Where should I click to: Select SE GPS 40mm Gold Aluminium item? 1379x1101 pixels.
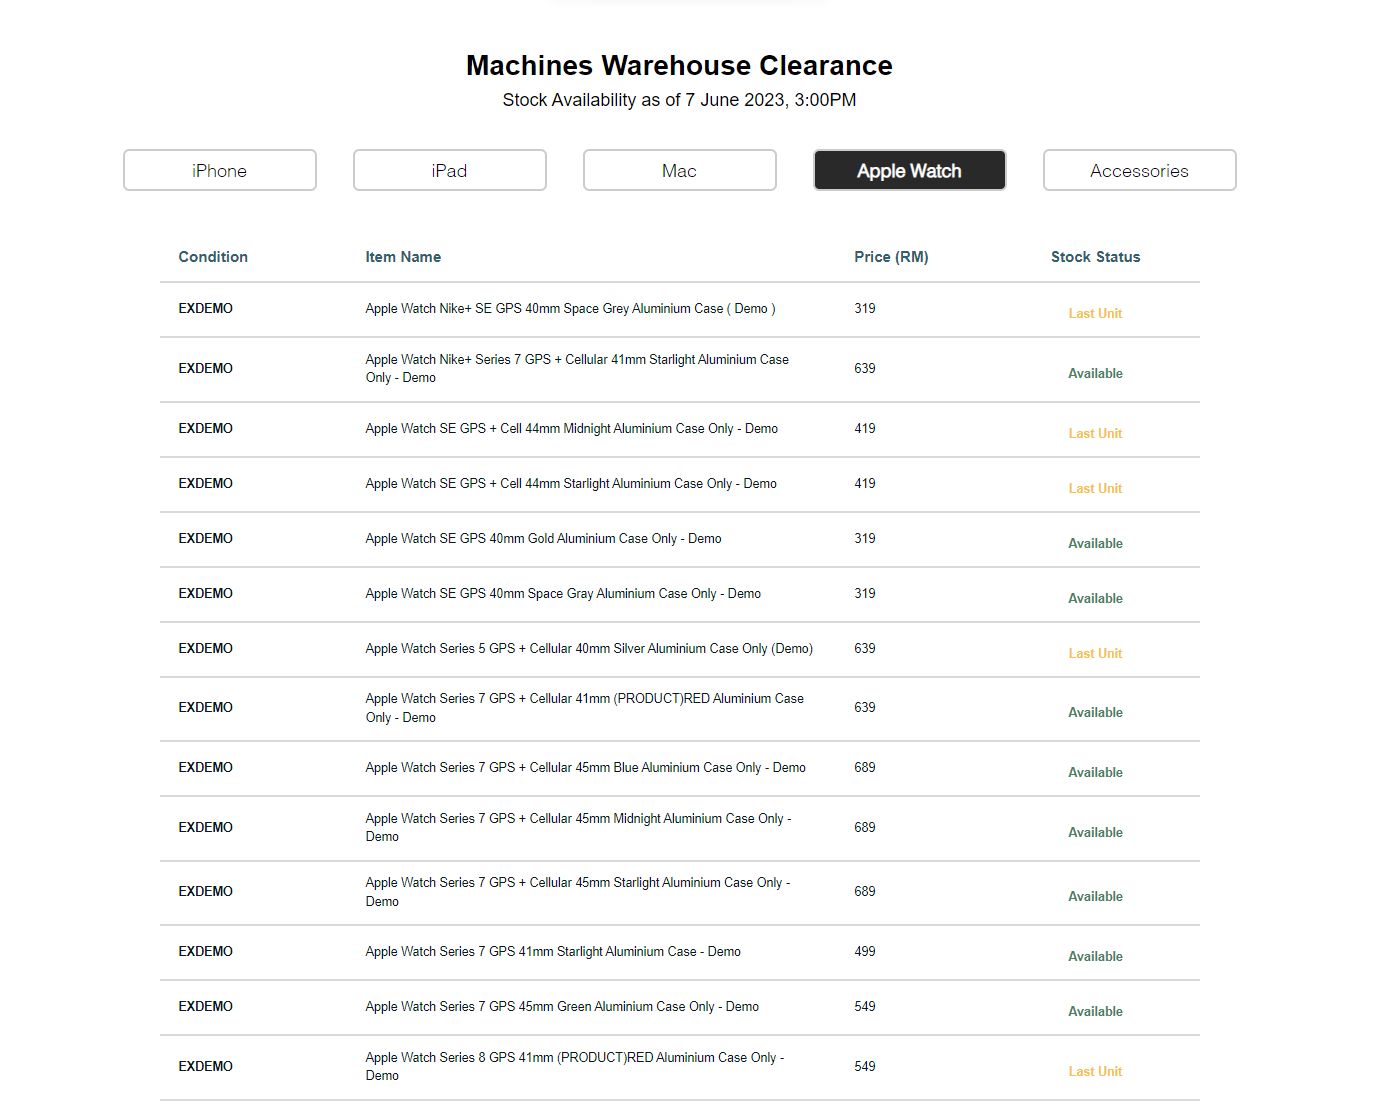click(x=543, y=538)
